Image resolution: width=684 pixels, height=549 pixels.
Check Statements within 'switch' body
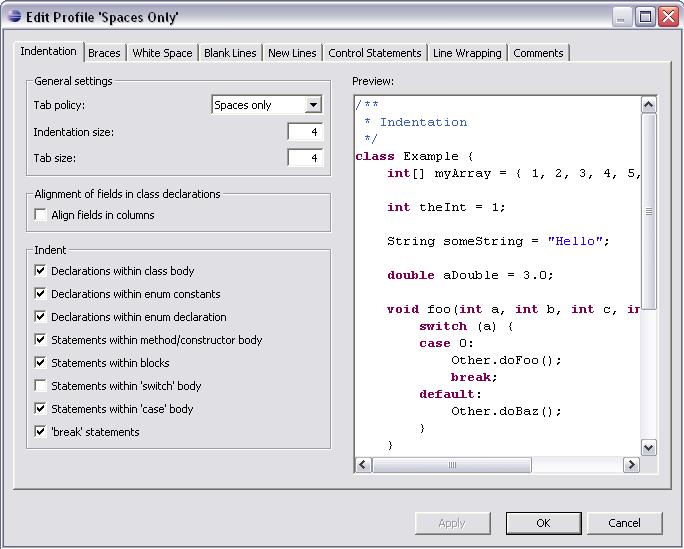[41, 386]
